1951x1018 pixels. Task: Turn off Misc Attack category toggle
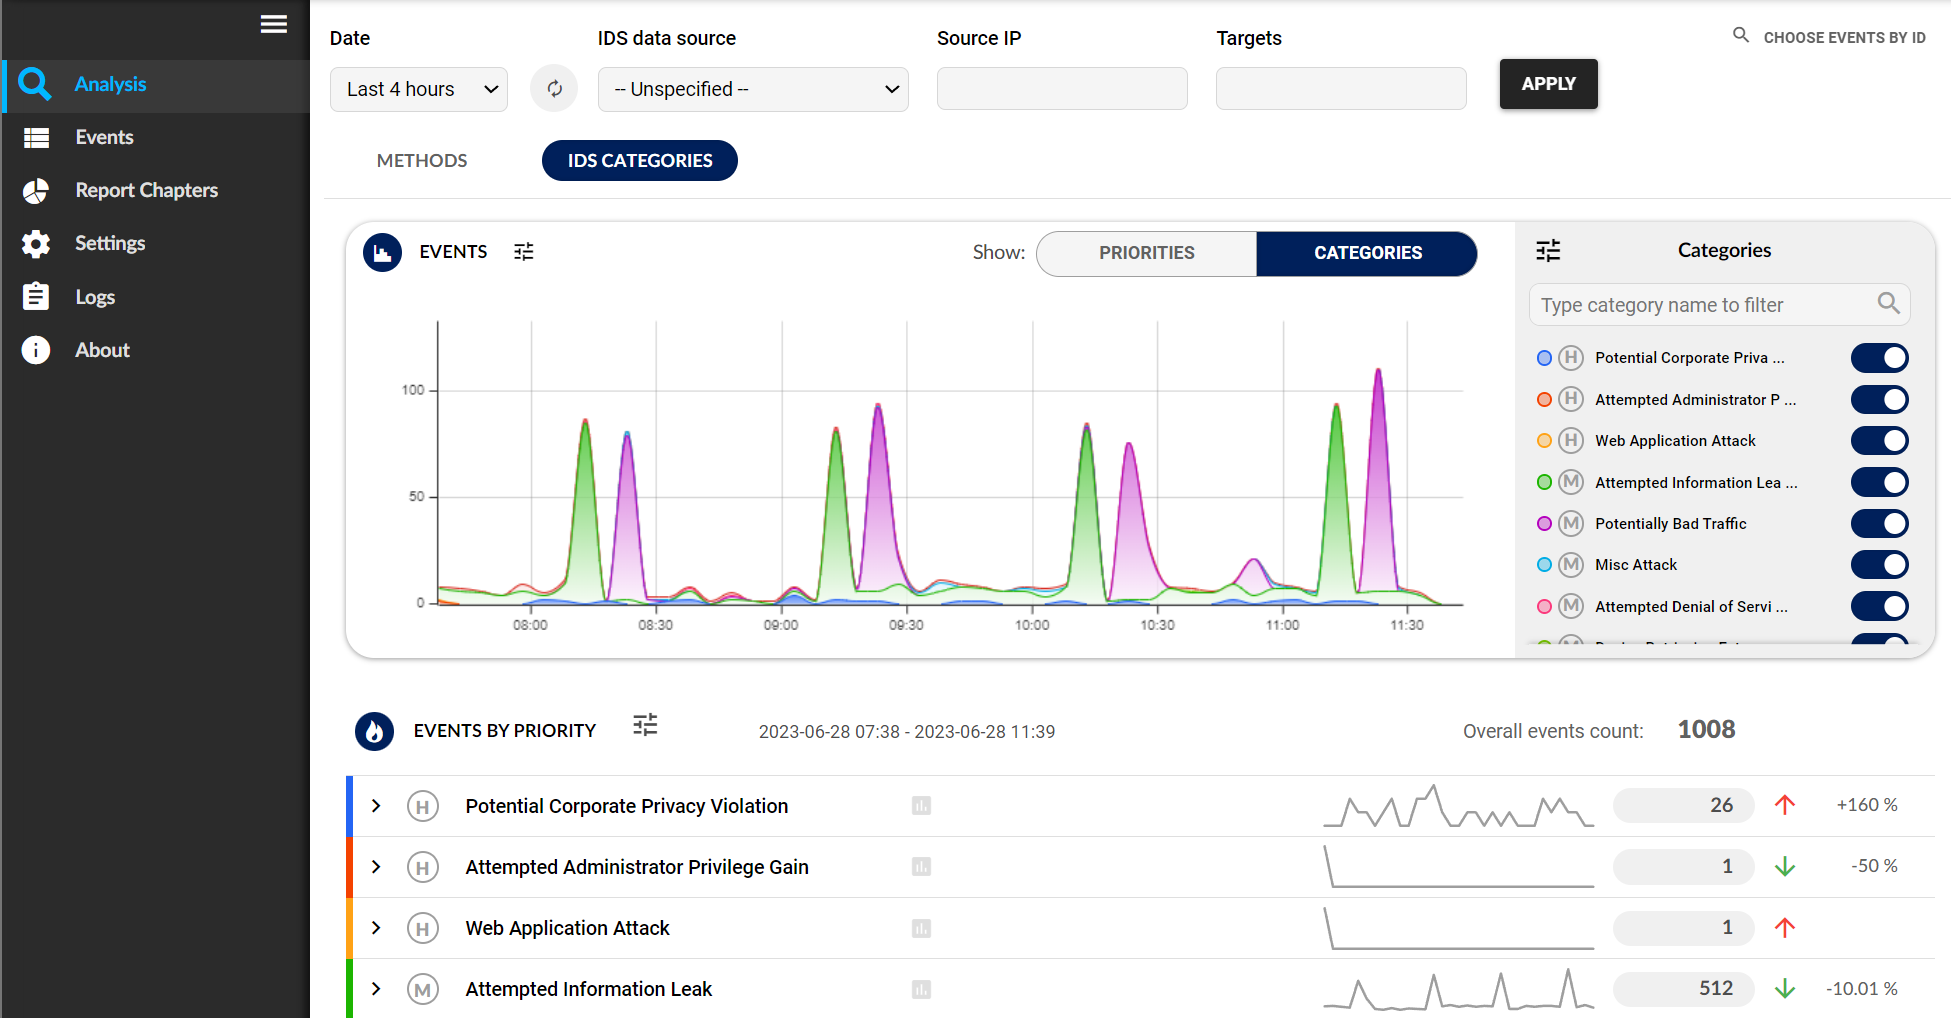click(1879, 565)
